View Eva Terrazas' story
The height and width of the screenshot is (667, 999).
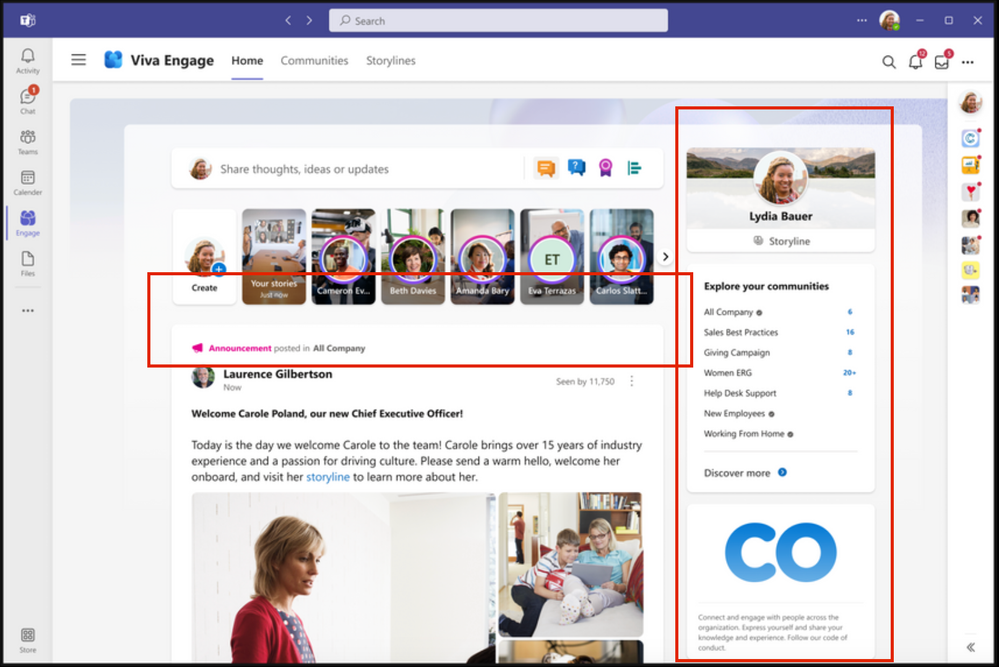coord(552,257)
